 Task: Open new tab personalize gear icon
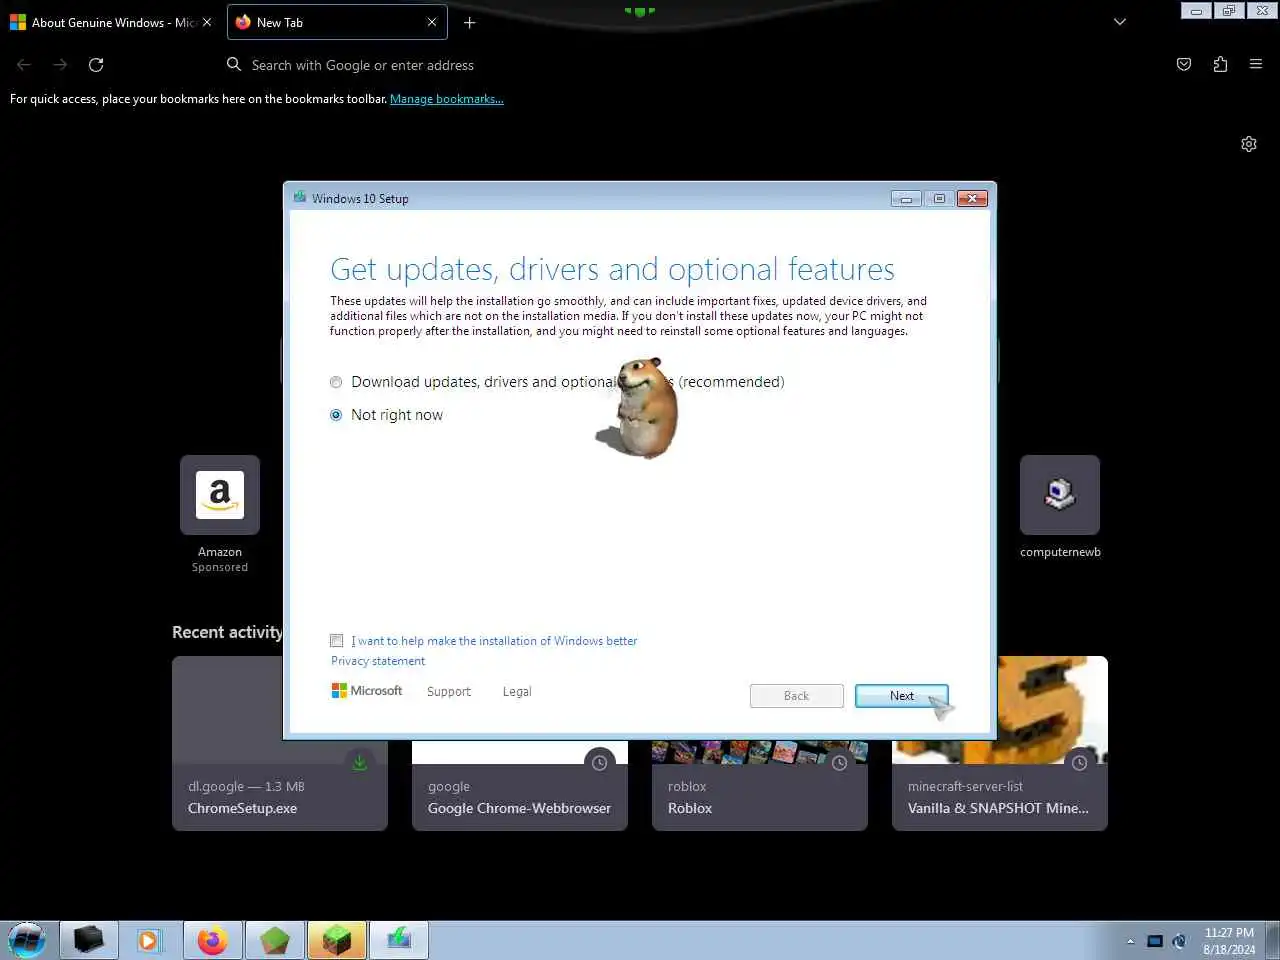(1249, 144)
